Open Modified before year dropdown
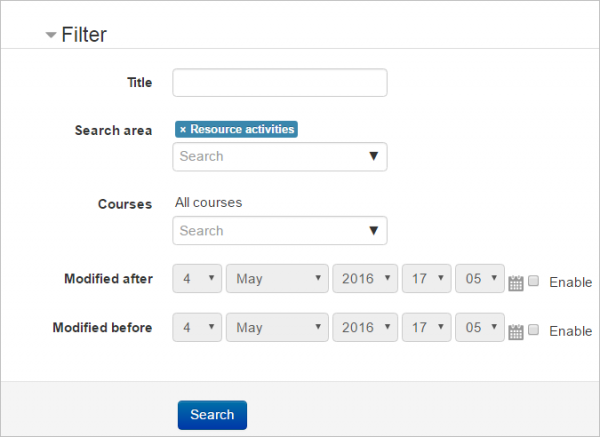The height and width of the screenshot is (437, 600). tap(364, 328)
